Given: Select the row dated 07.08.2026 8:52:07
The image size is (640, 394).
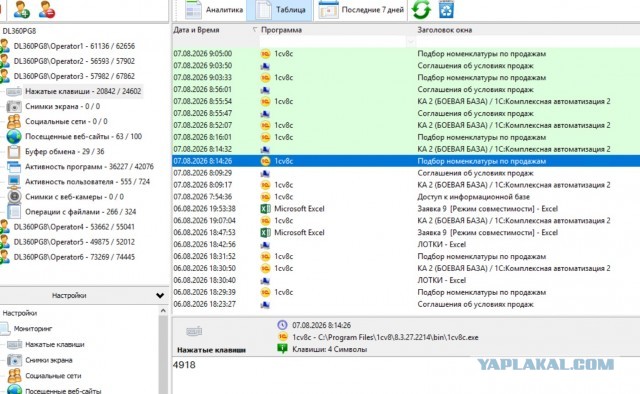Looking at the screenshot, I should tap(406, 125).
